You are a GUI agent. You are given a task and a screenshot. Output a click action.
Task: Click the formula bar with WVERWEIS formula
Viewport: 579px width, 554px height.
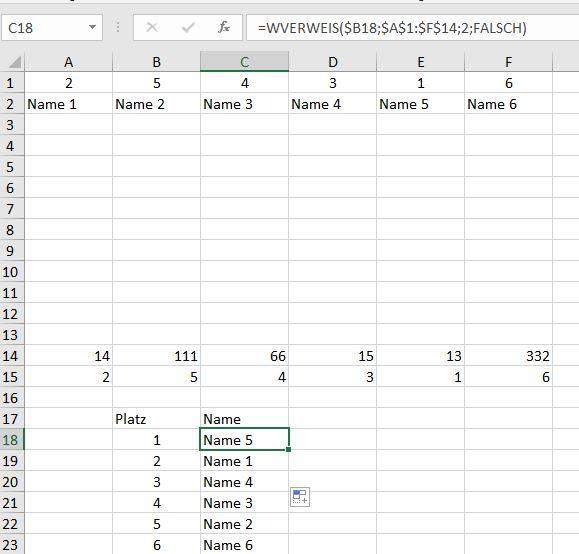pyautogui.click(x=412, y=27)
